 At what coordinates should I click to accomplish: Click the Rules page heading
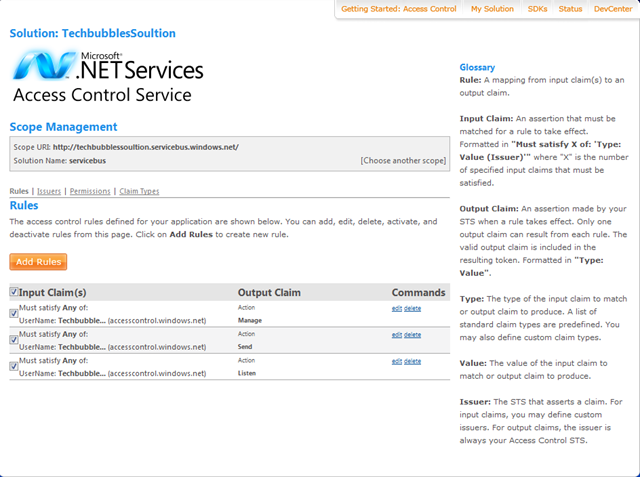point(24,205)
